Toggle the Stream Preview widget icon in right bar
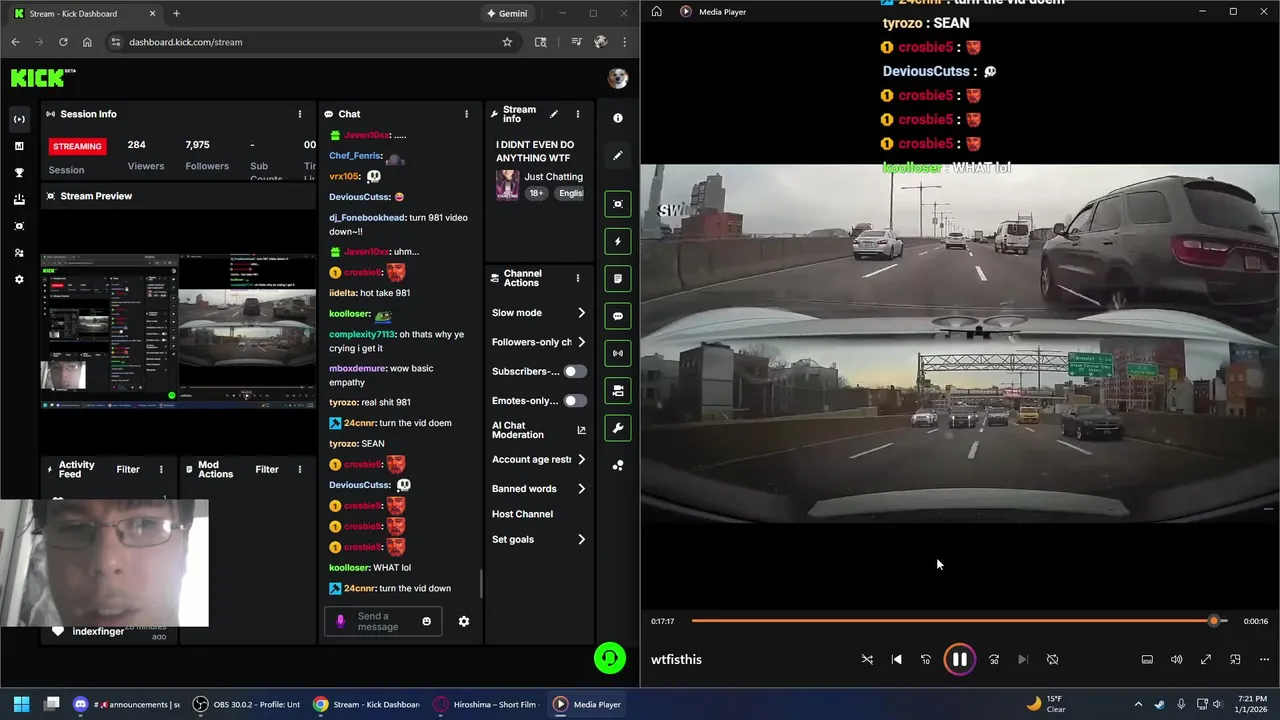The height and width of the screenshot is (720, 1280). coord(618,204)
